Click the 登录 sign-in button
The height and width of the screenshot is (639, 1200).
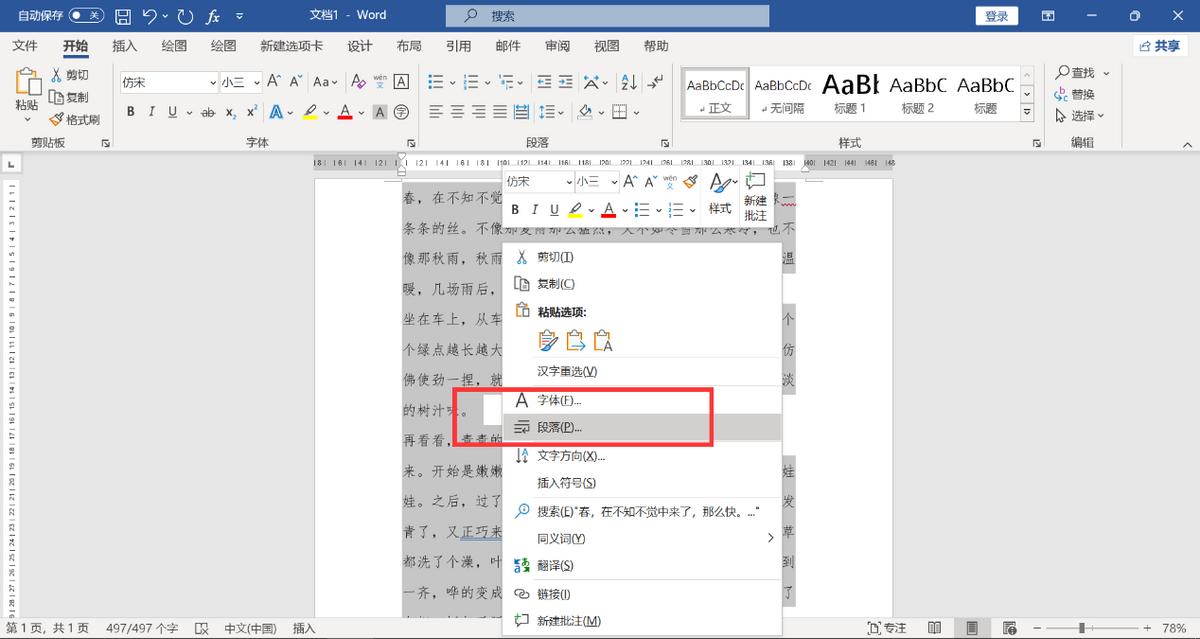point(996,15)
